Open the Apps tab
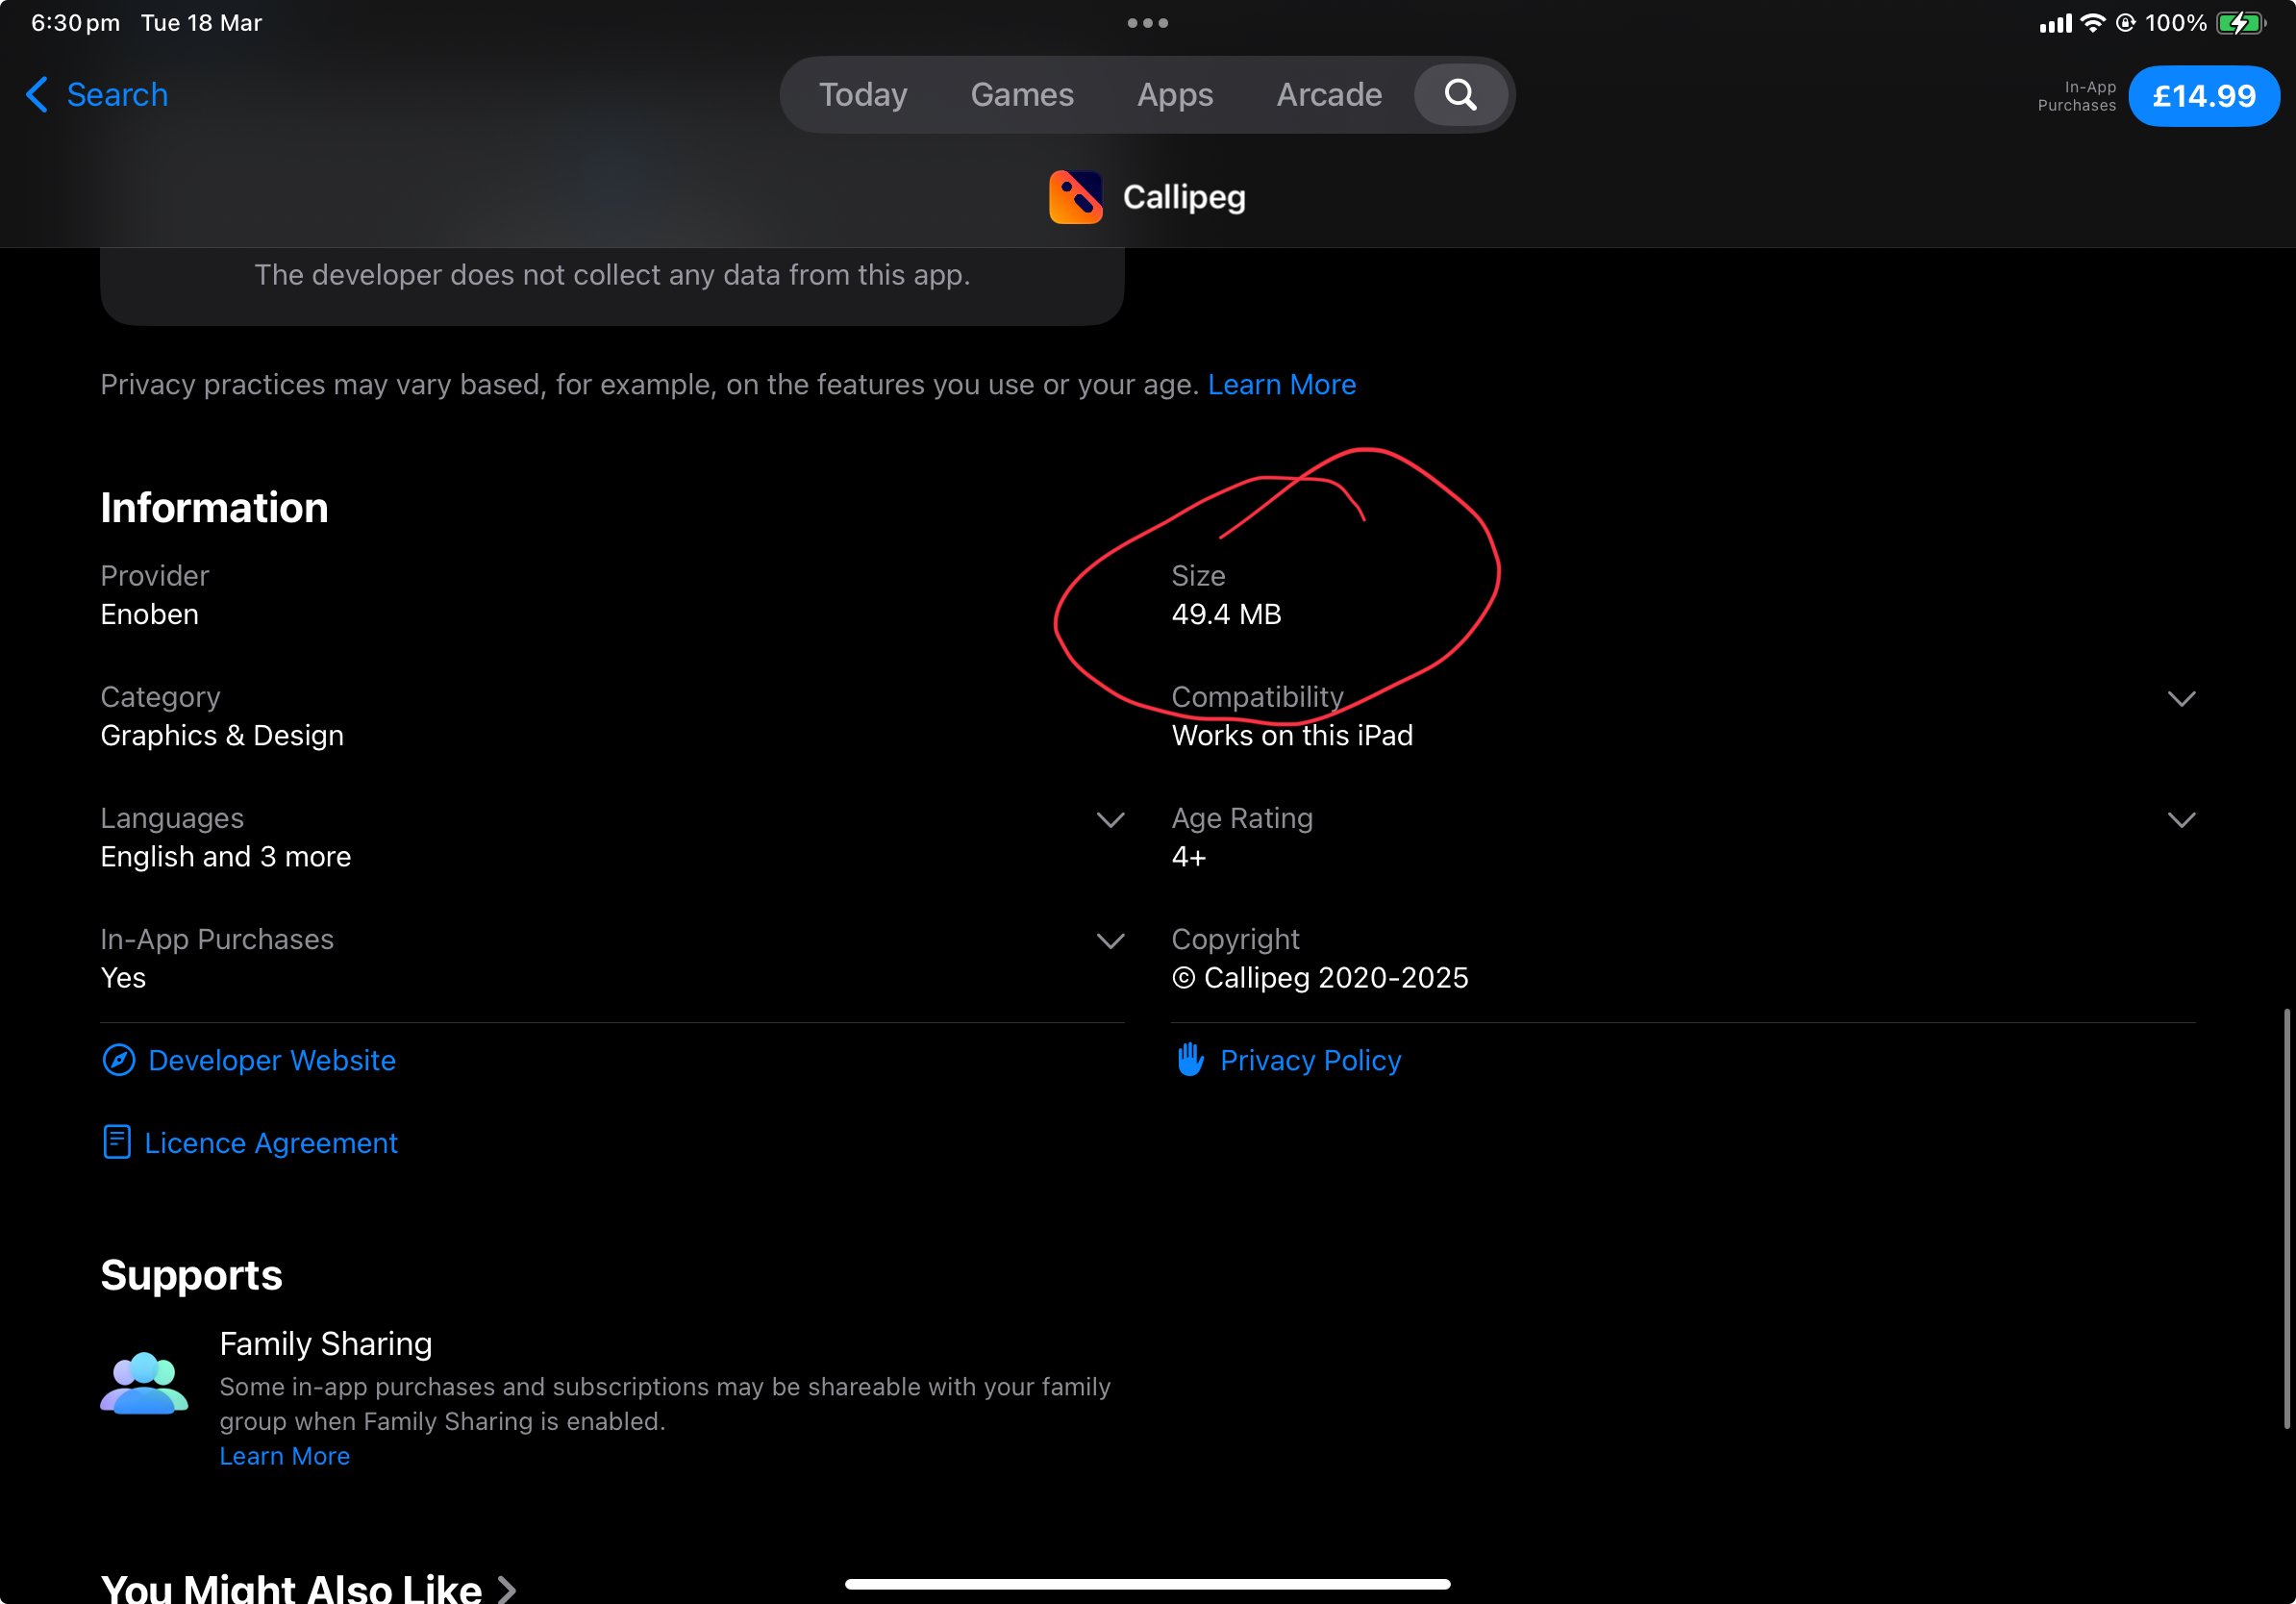 [1175, 95]
